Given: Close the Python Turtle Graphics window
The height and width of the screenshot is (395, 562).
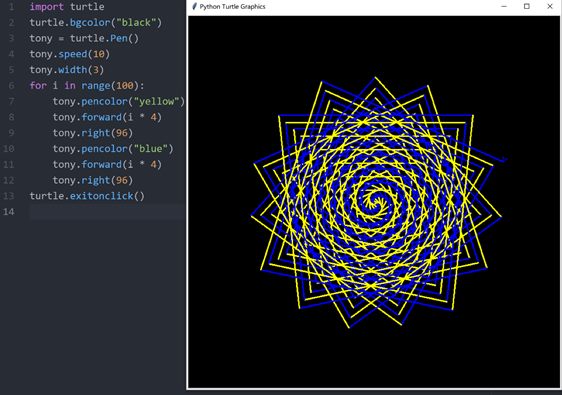Looking at the screenshot, I should 550,6.
